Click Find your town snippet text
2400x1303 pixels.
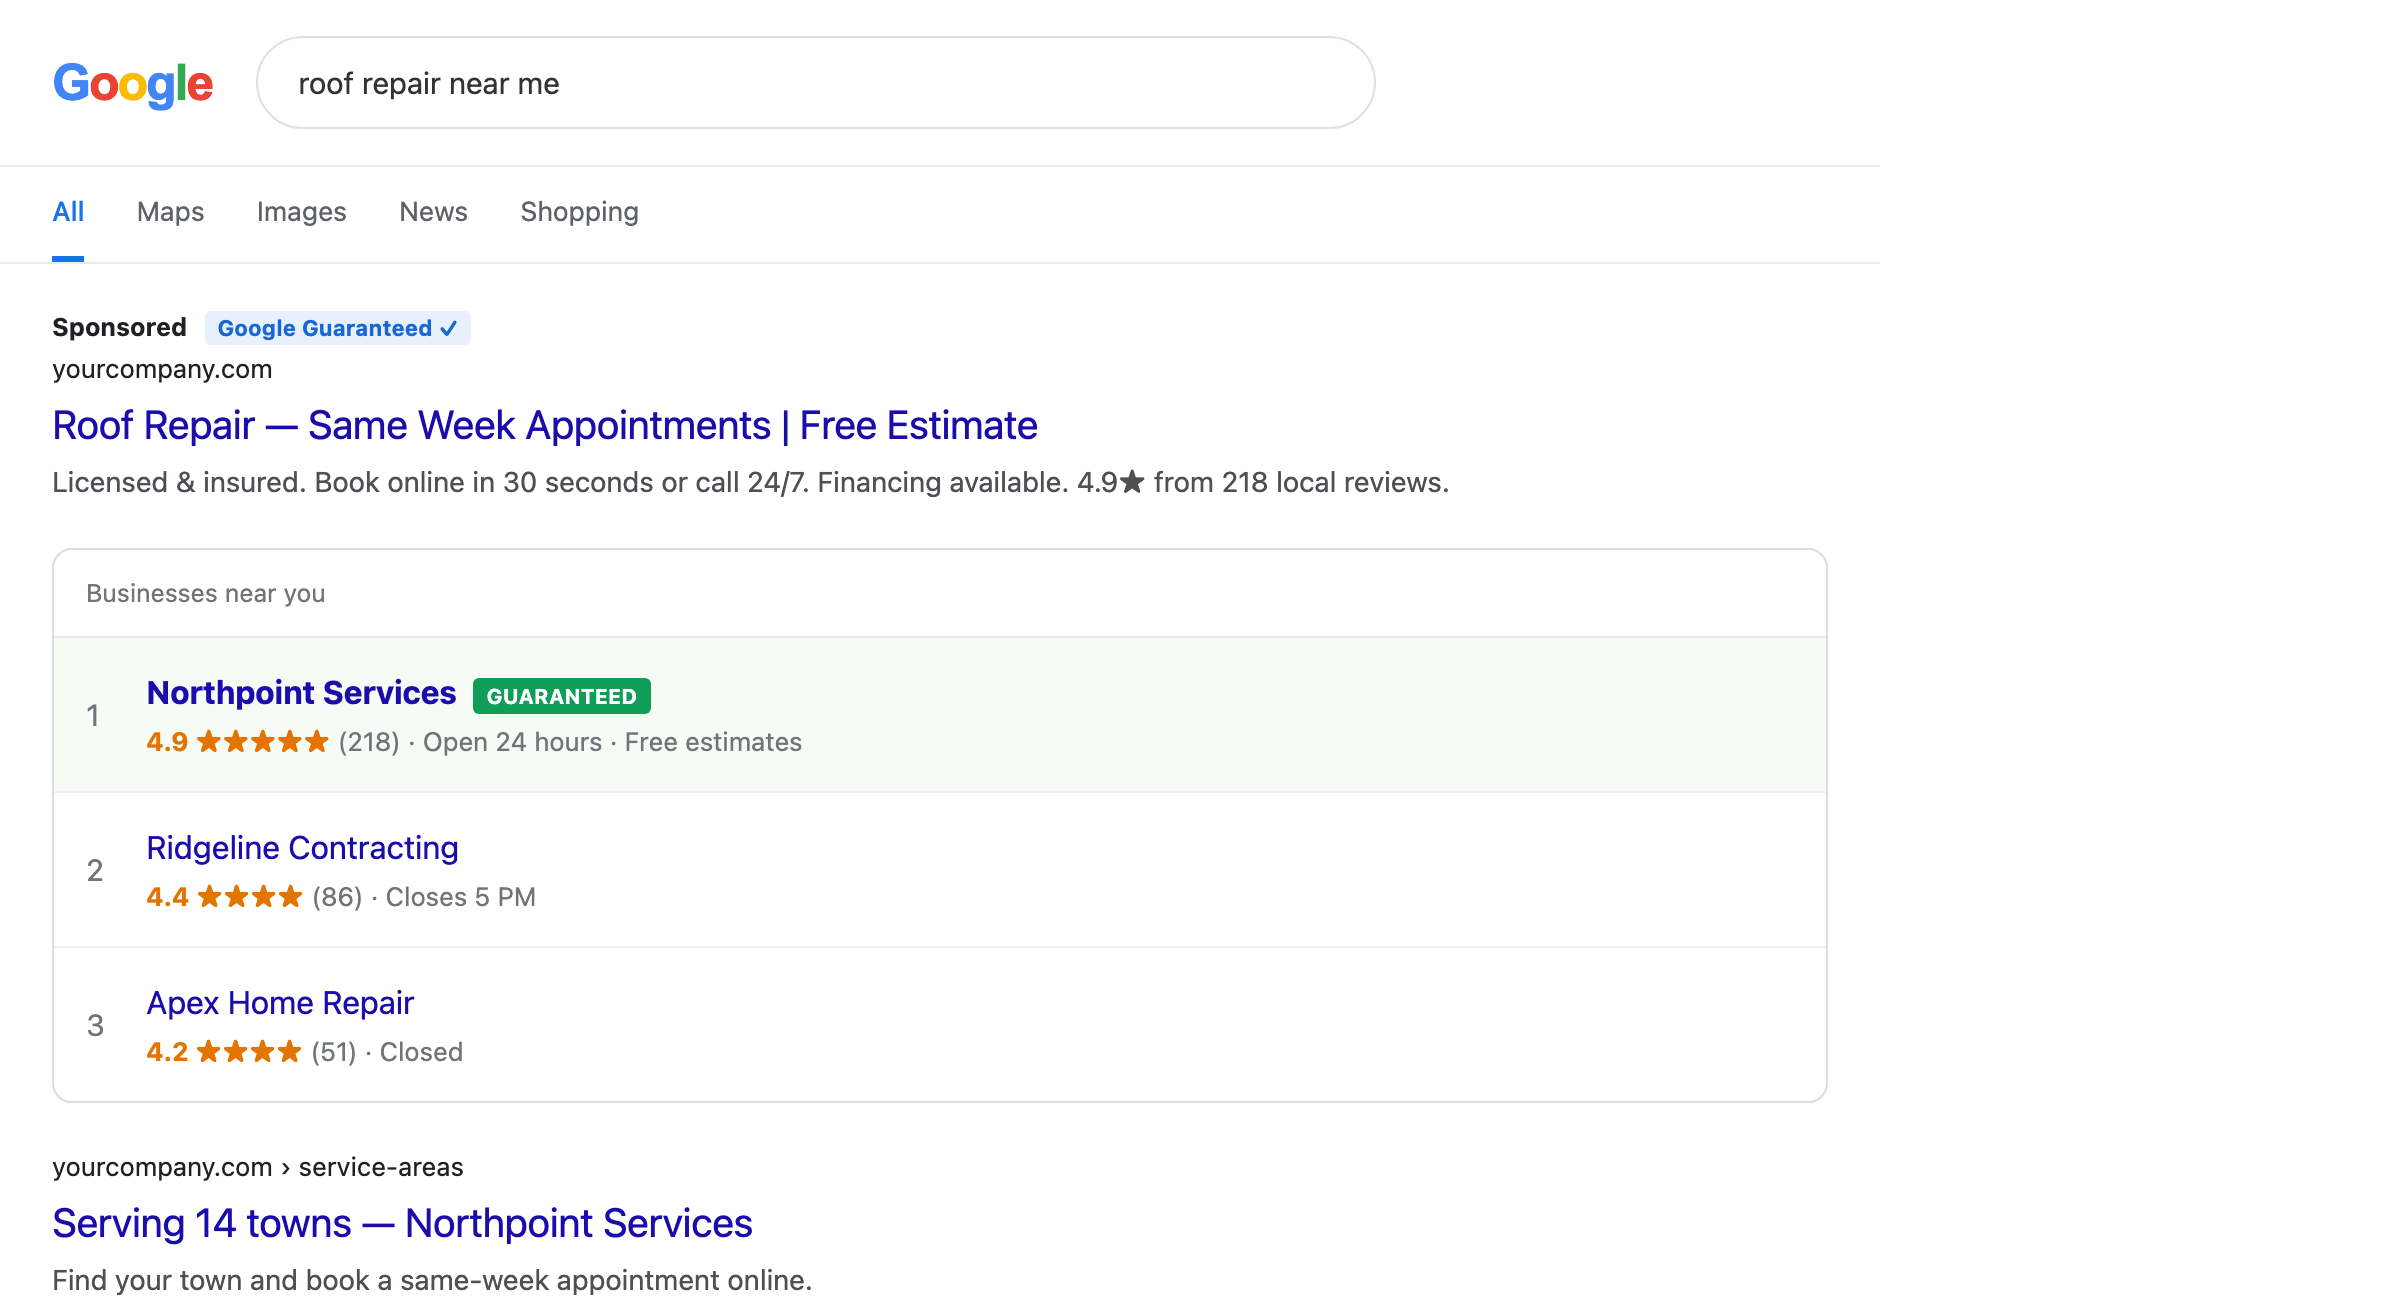click(x=432, y=1280)
